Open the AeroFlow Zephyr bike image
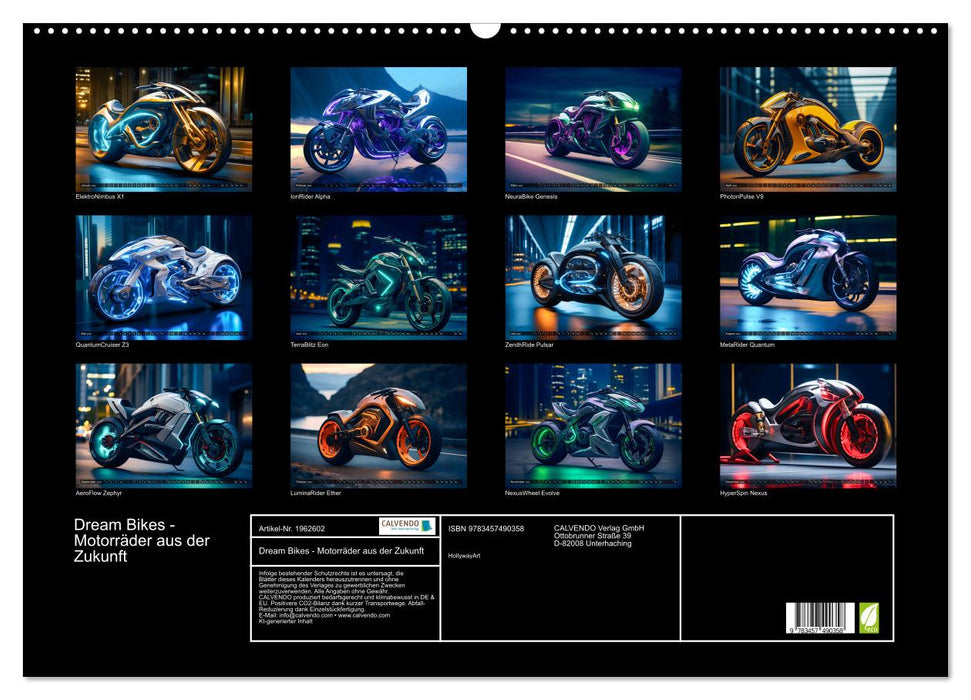Image resolution: width=971 pixels, height=700 pixels. click(x=164, y=425)
